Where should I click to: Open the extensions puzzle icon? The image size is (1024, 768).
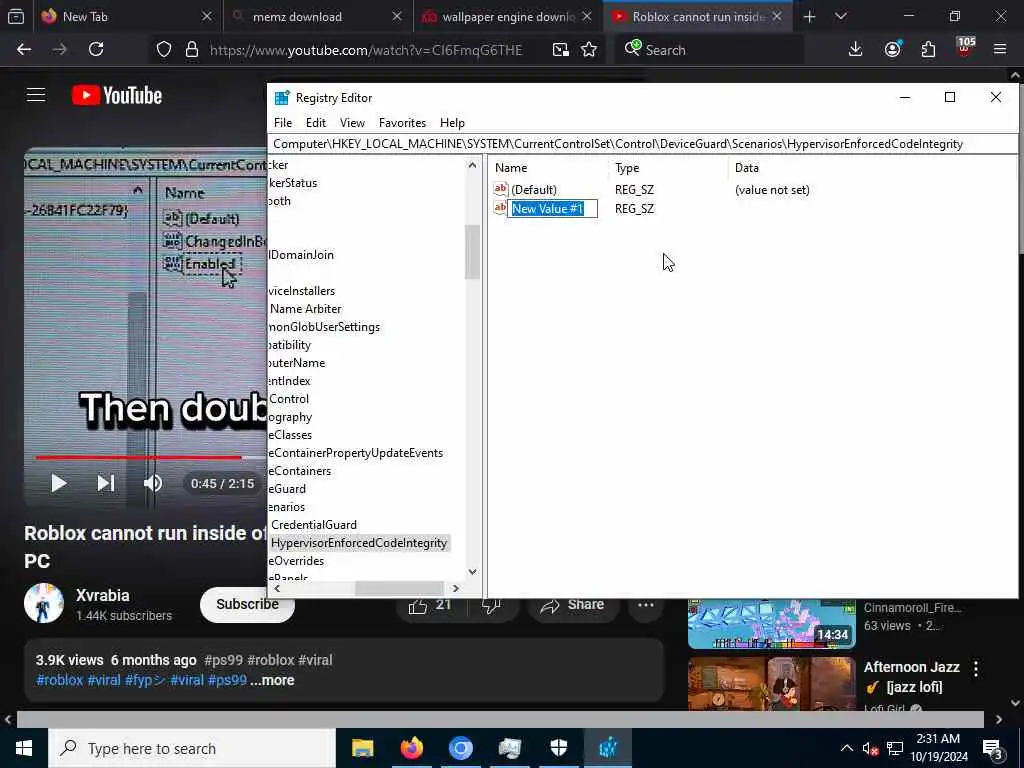(x=928, y=50)
